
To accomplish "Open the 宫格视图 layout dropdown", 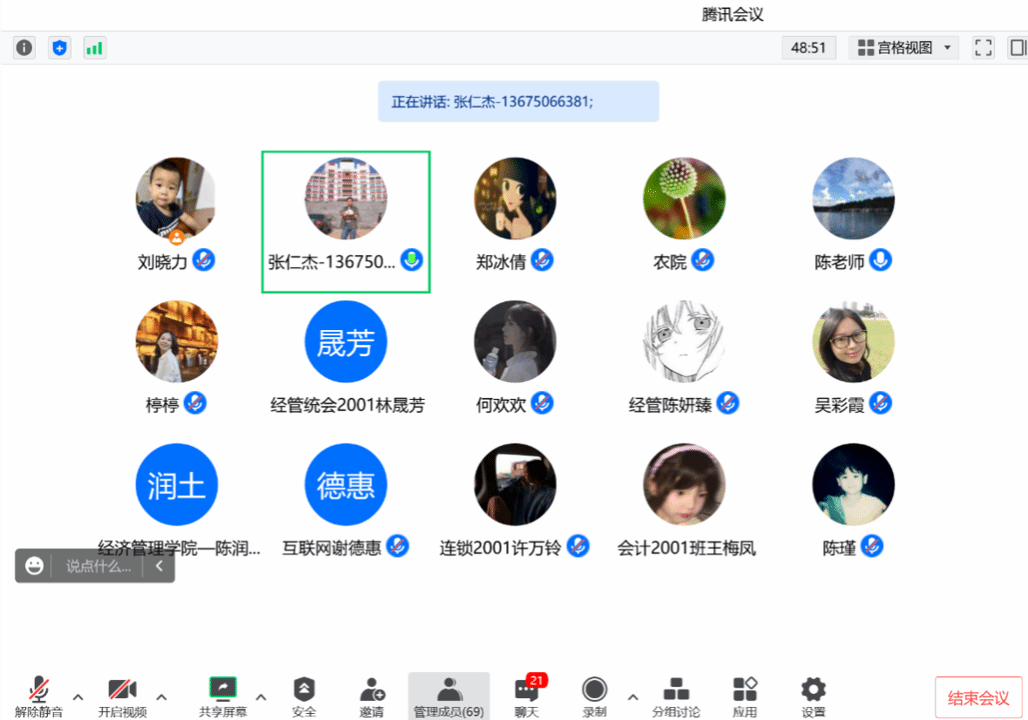I will pyautogui.click(x=904, y=48).
